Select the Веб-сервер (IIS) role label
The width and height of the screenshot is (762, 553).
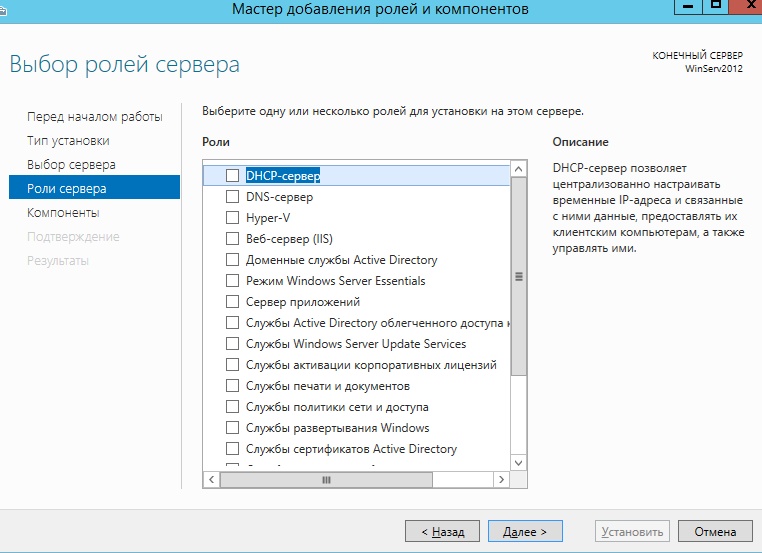point(289,239)
